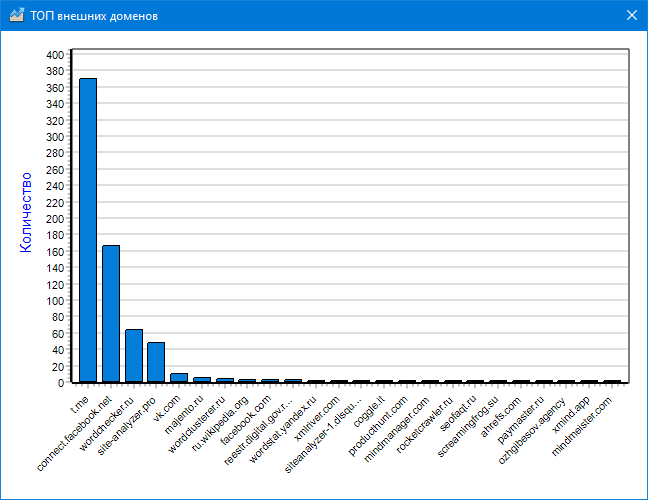Image resolution: width=648 pixels, height=500 pixels.
Task: Click the chart icon in the title bar
Action: pos(15,15)
